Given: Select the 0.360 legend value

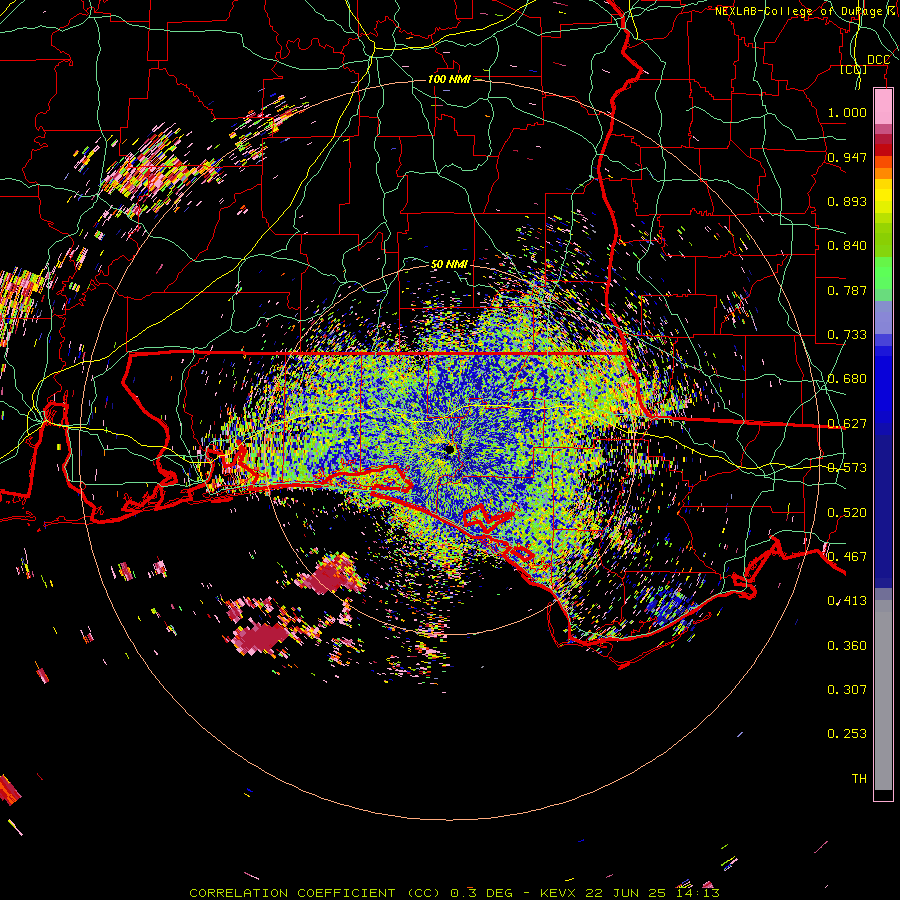Looking at the screenshot, I should pyautogui.click(x=847, y=646).
